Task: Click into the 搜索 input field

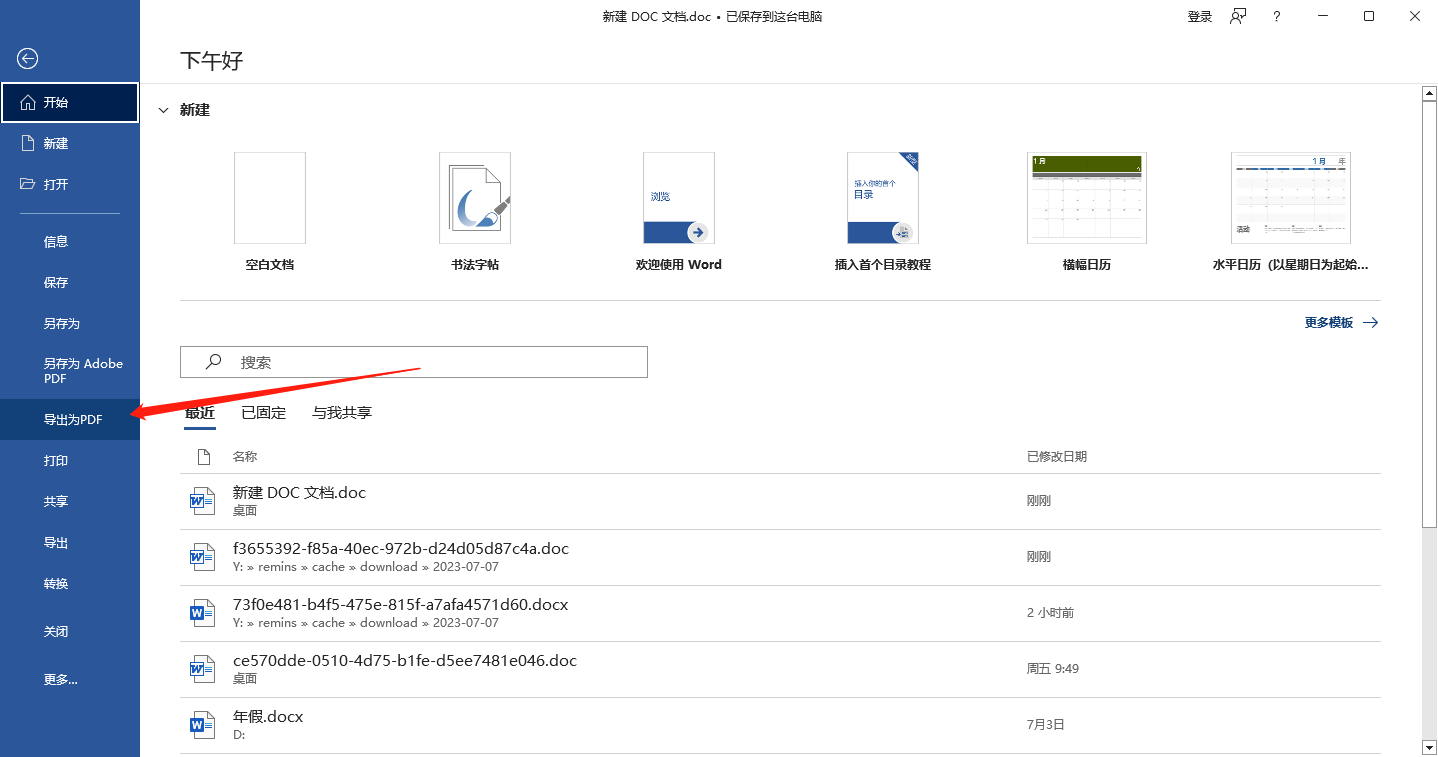Action: click(x=414, y=362)
